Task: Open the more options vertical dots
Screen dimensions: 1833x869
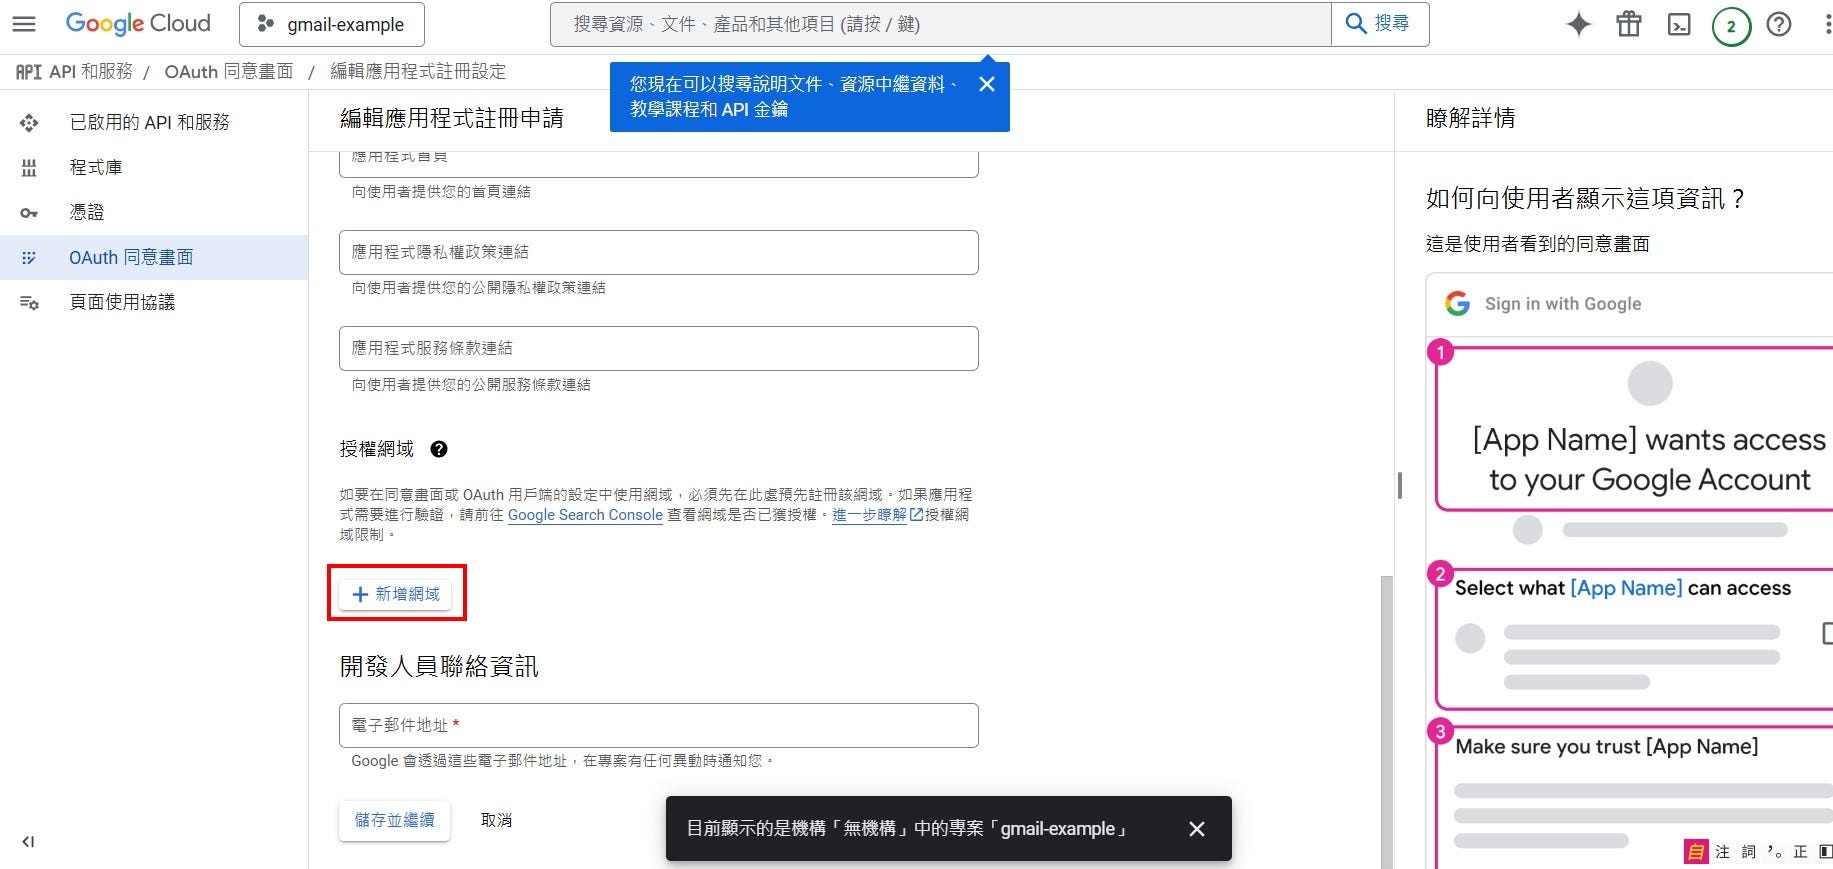Action: 1827,24
